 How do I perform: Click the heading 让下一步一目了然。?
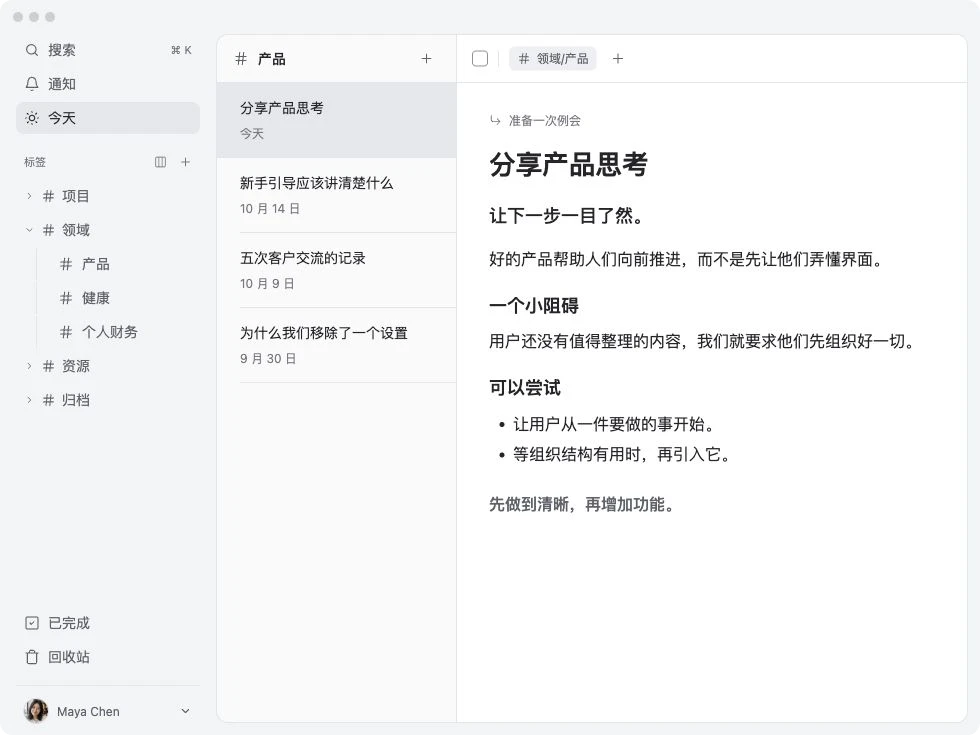(566, 216)
